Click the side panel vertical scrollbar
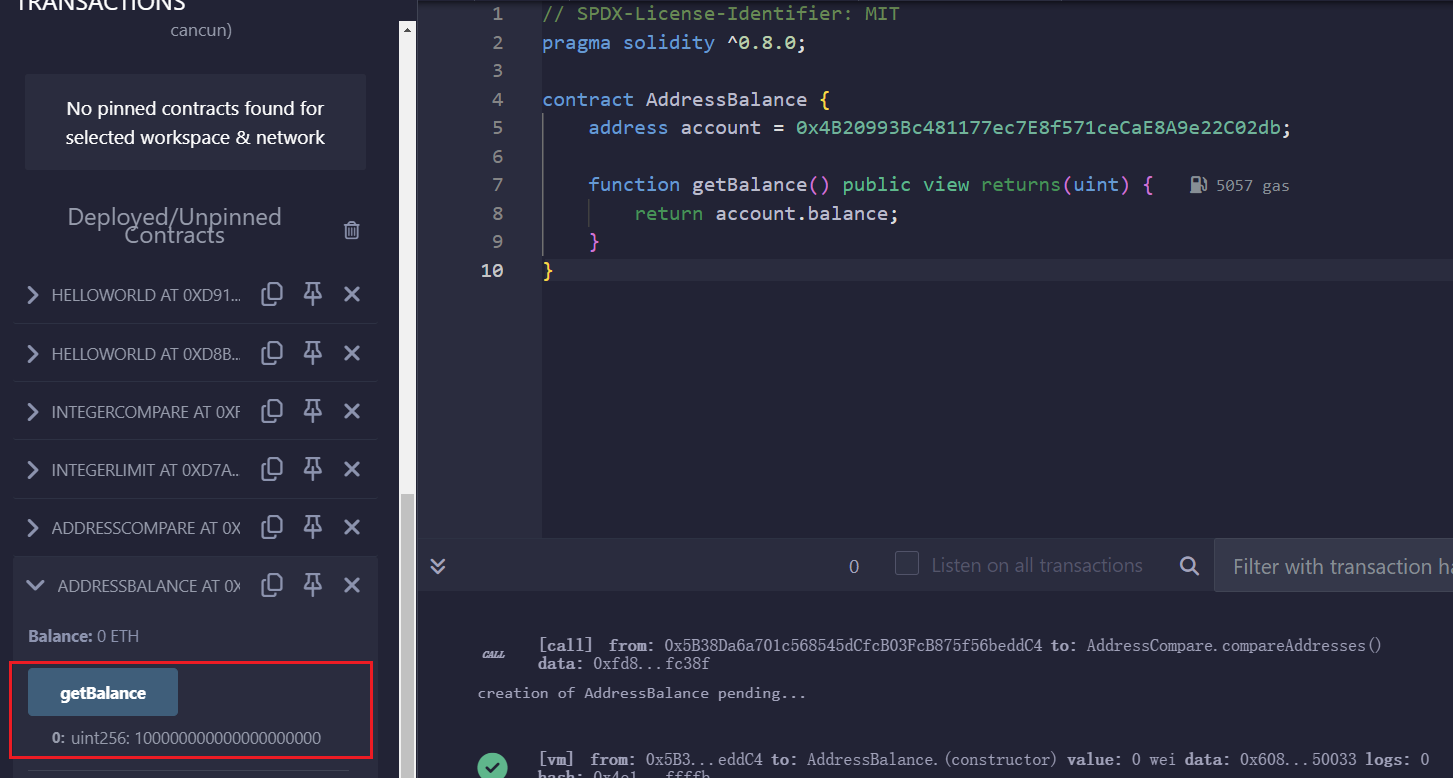 point(407,630)
